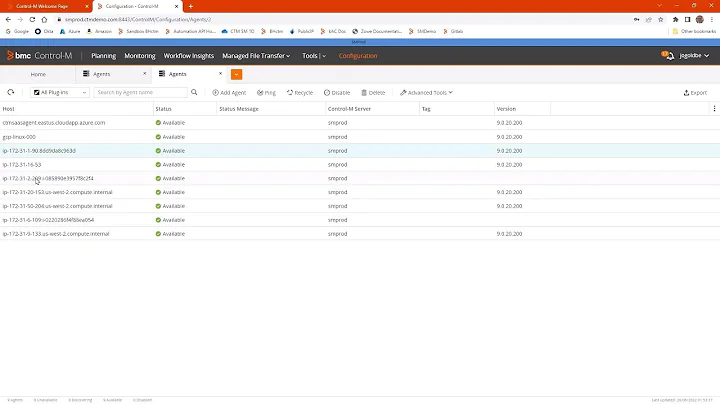Image resolution: width=720 pixels, height=404 pixels.
Task: Export the agents table
Action: coord(695,93)
